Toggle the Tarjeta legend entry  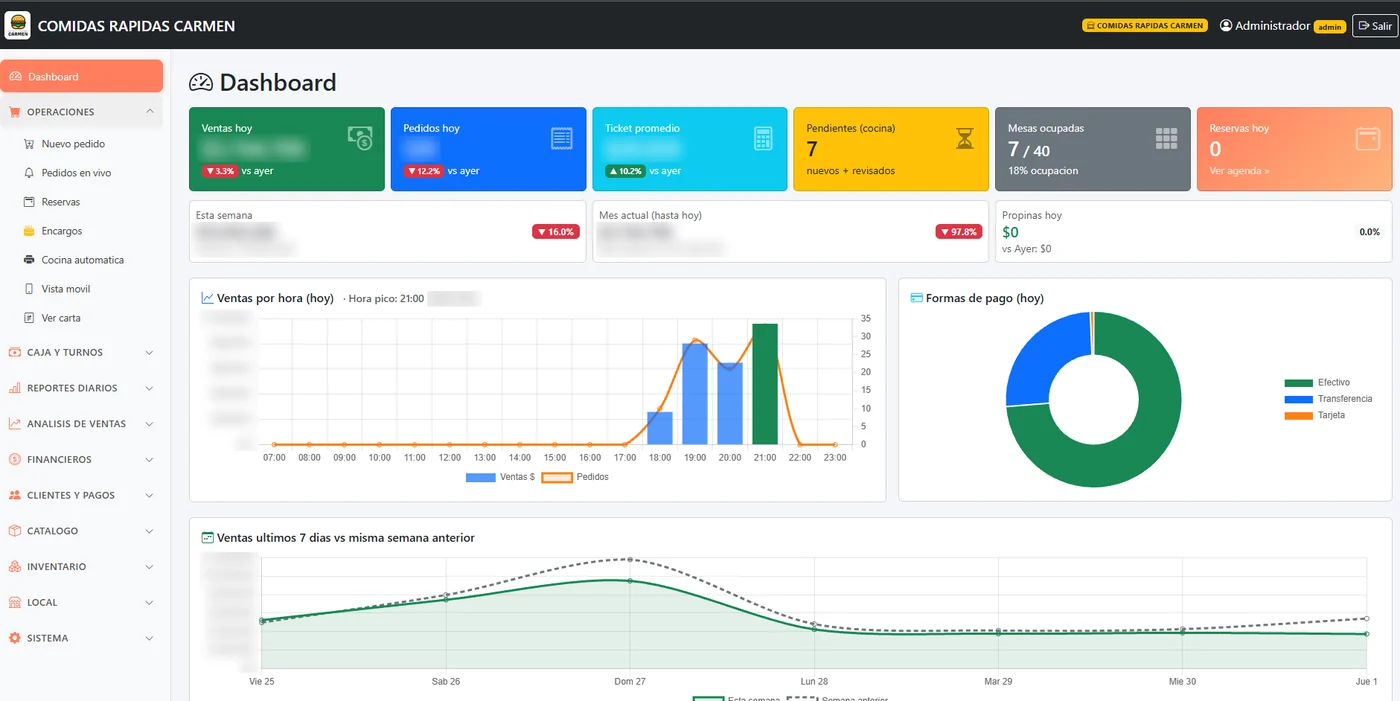1315,415
